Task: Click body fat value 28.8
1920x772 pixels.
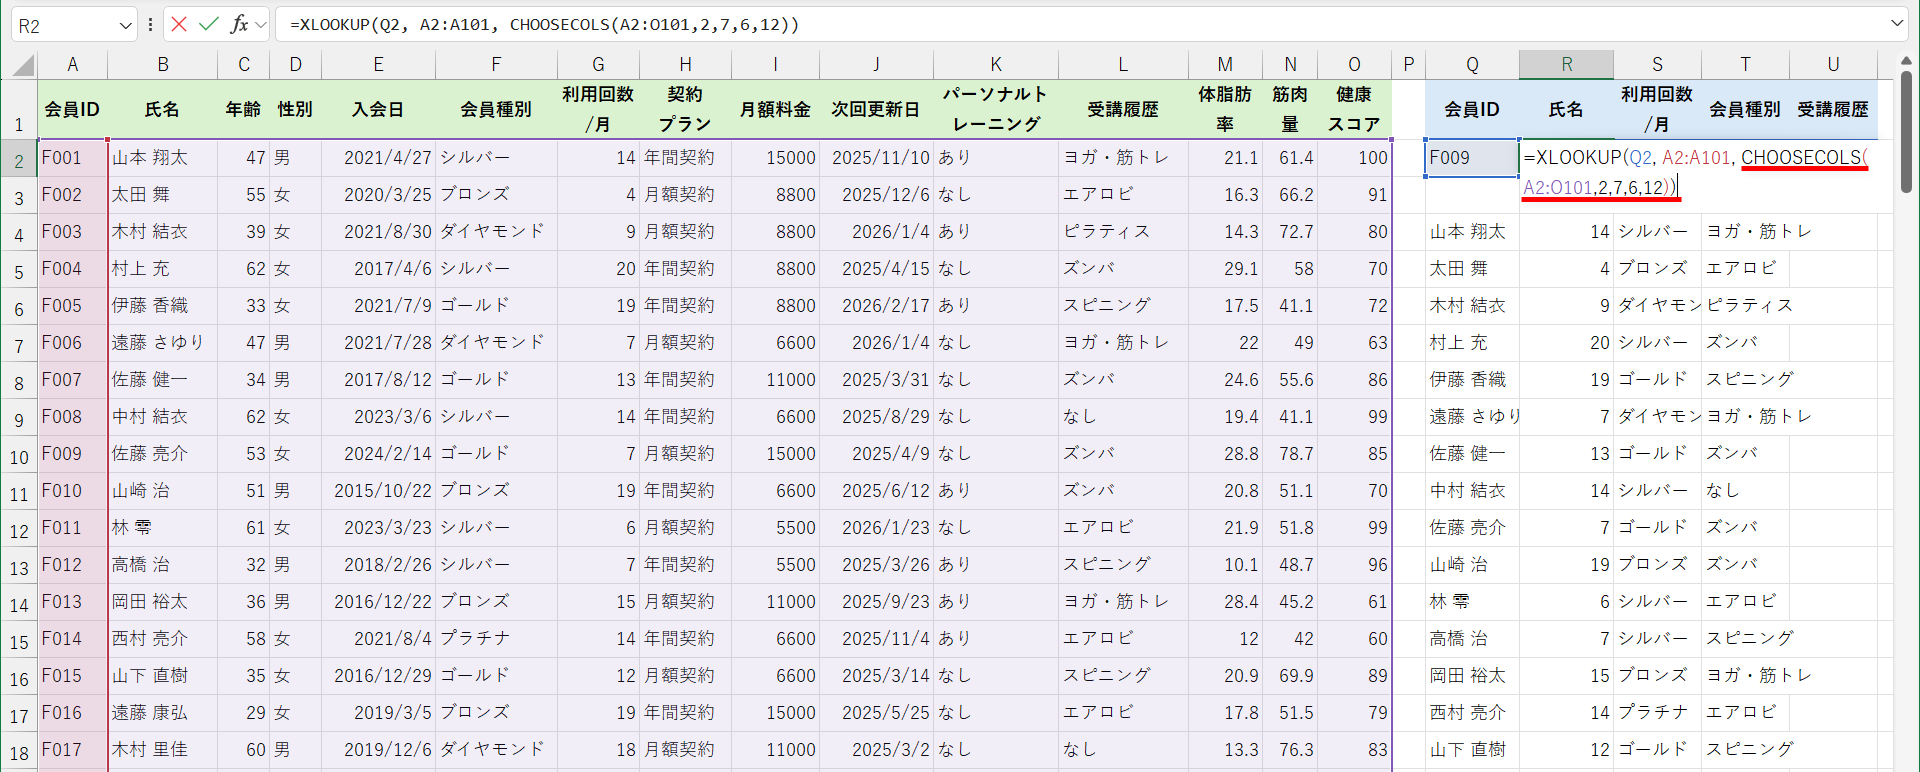Action: [x=1241, y=454]
